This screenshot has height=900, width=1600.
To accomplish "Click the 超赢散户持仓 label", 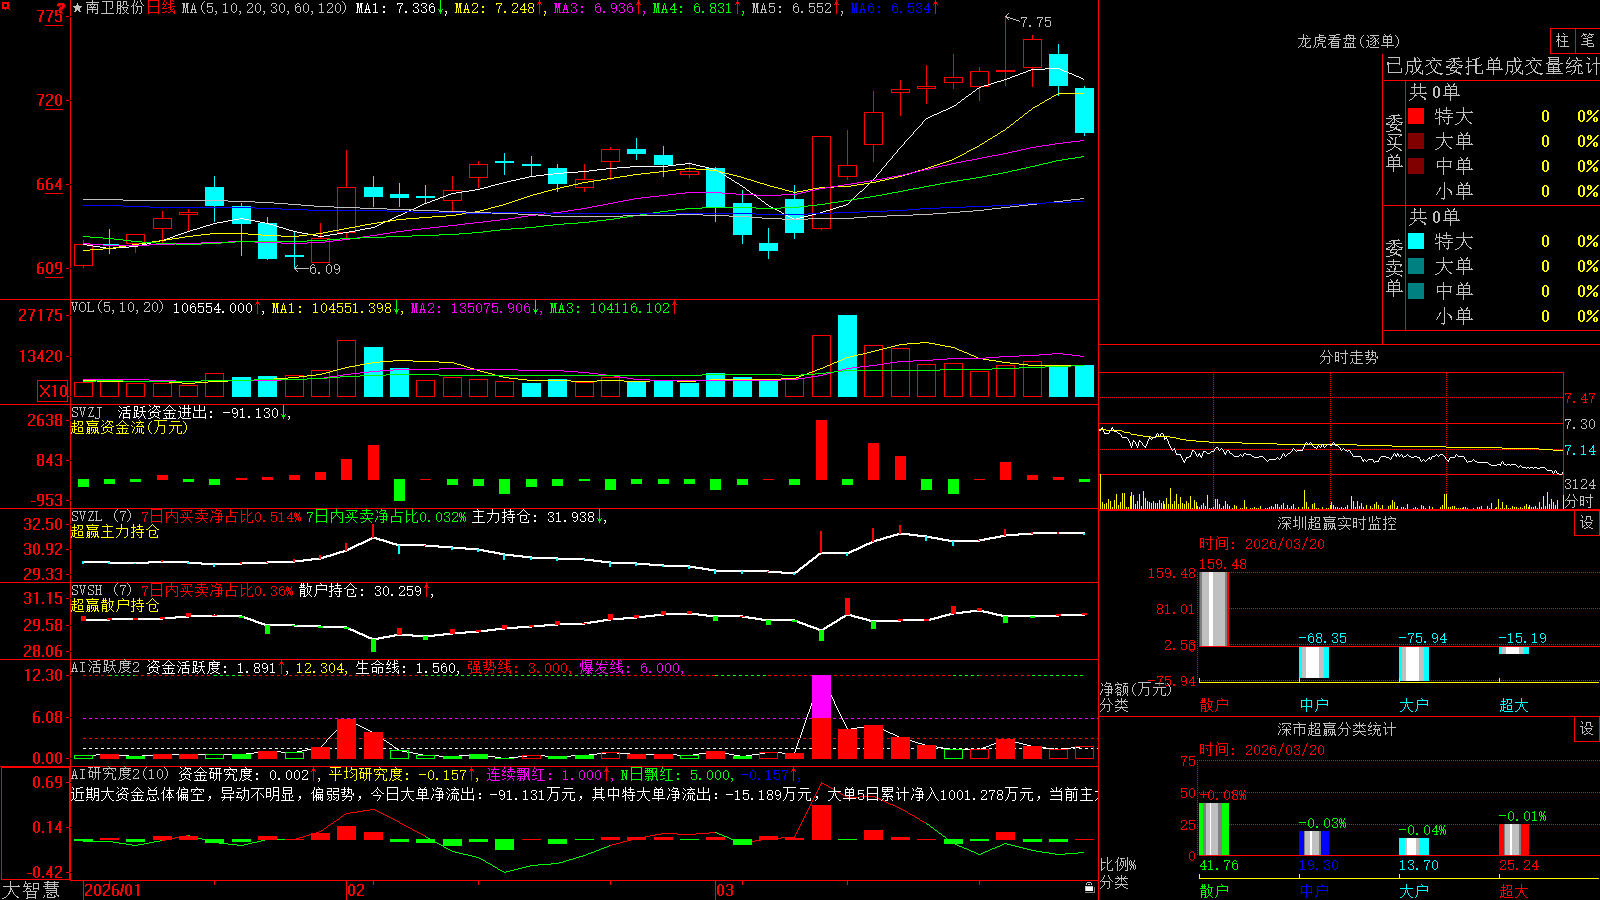I will pyautogui.click(x=115, y=605).
